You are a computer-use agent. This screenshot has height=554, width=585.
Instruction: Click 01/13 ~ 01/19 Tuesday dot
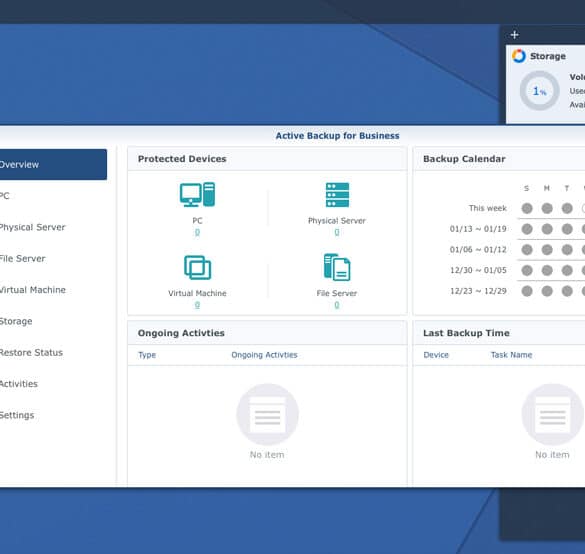(x=567, y=229)
